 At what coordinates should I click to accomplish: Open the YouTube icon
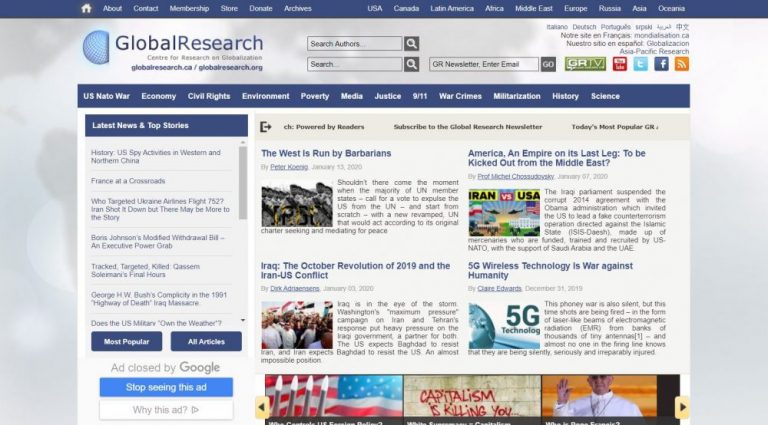coord(619,64)
